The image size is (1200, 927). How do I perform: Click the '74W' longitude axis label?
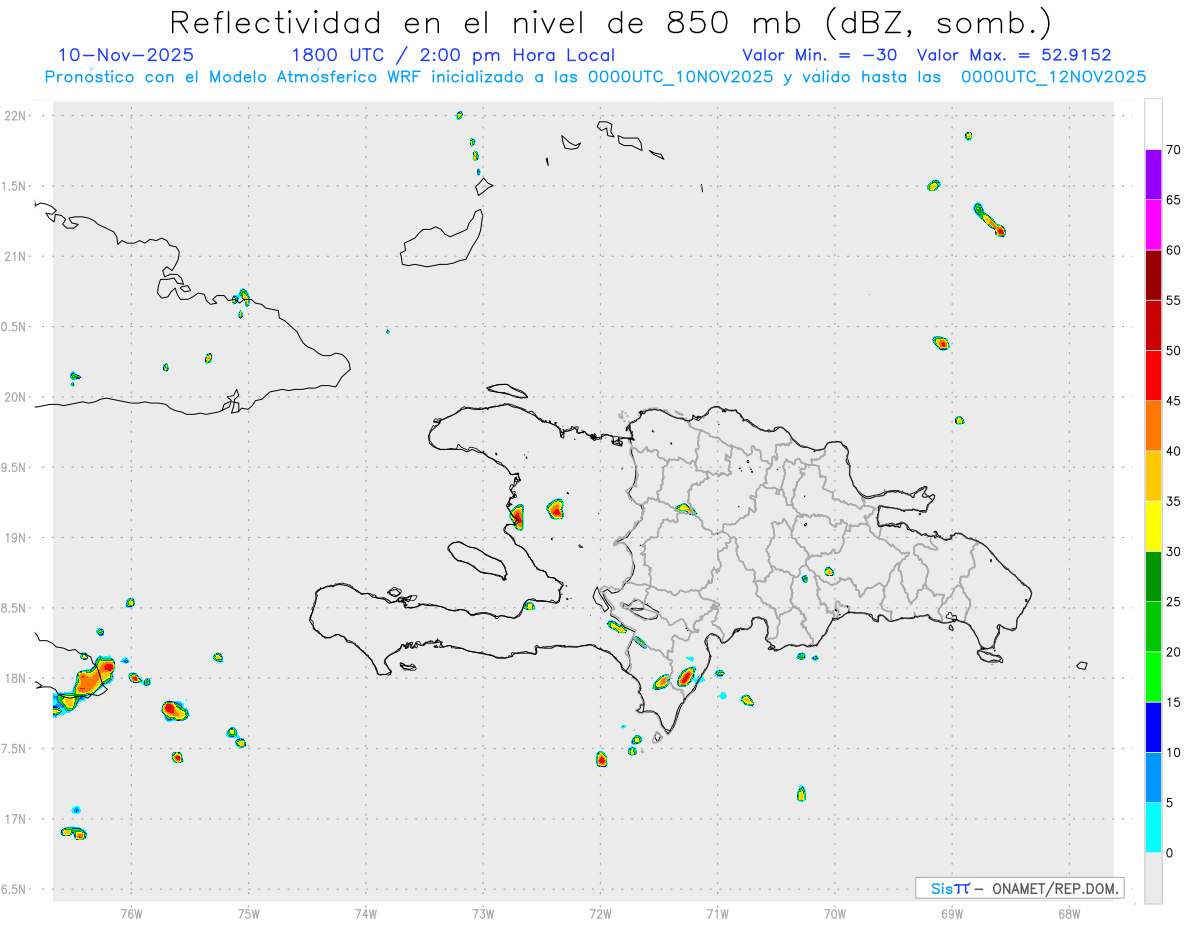click(366, 913)
